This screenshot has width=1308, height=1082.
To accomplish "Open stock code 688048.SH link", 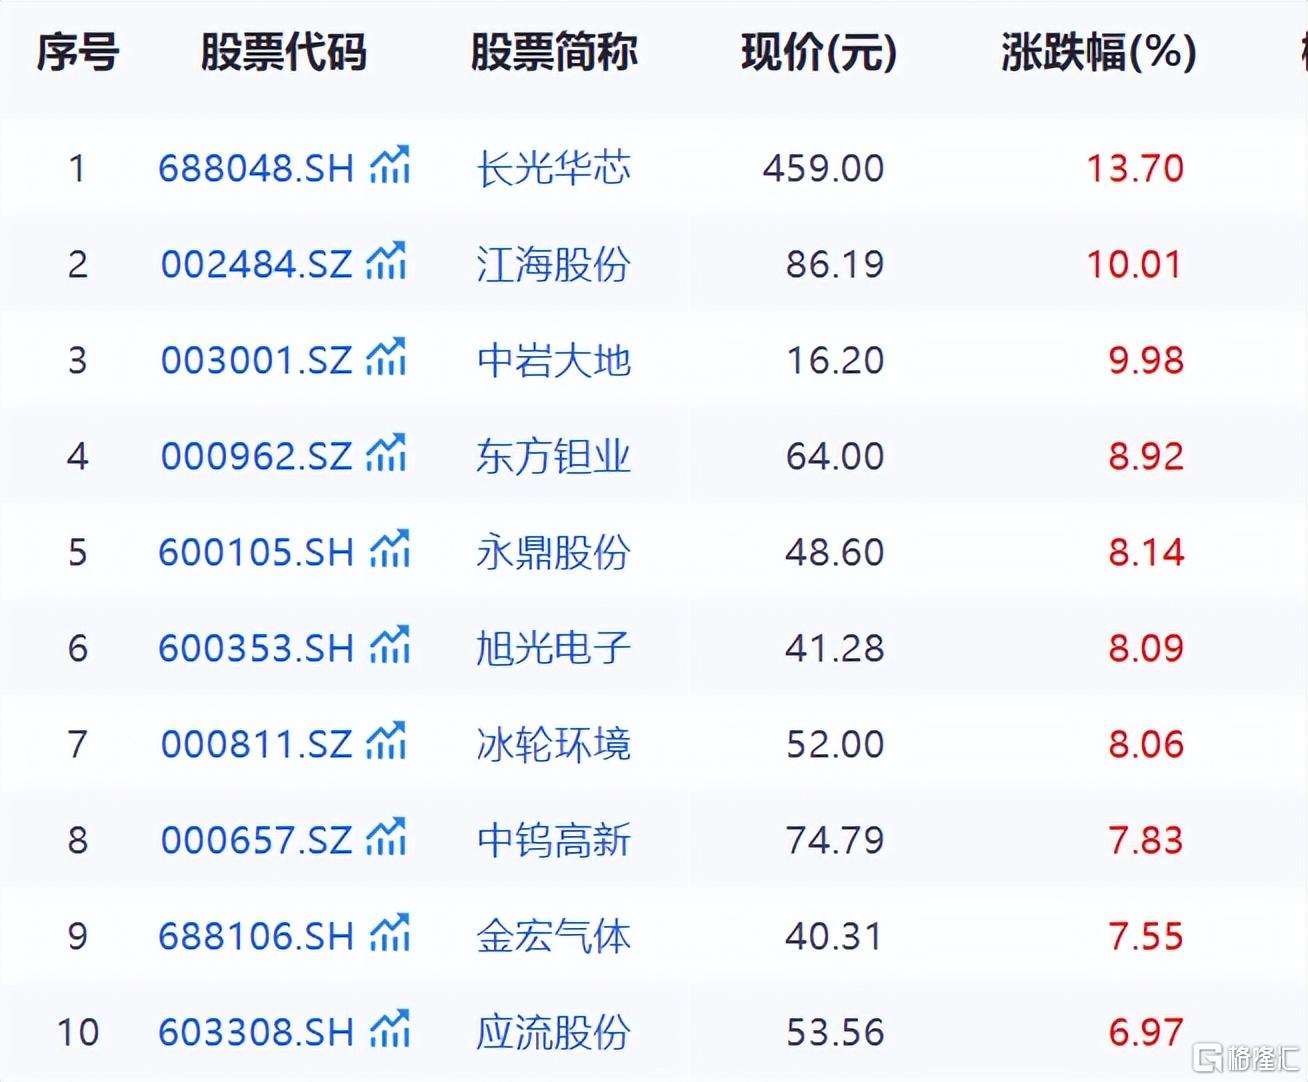I will point(256,168).
